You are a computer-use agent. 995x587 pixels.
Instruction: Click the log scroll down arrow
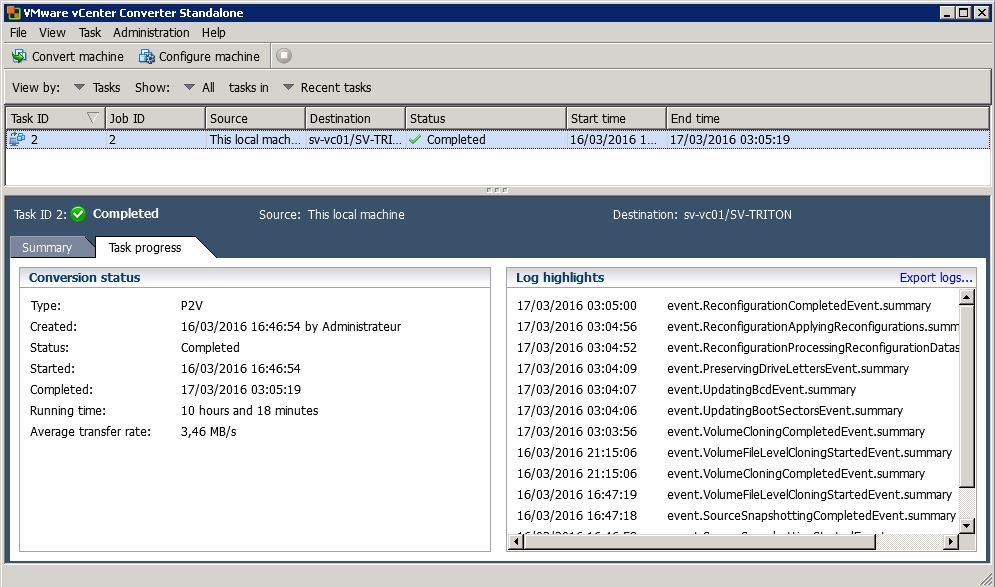coord(966,525)
